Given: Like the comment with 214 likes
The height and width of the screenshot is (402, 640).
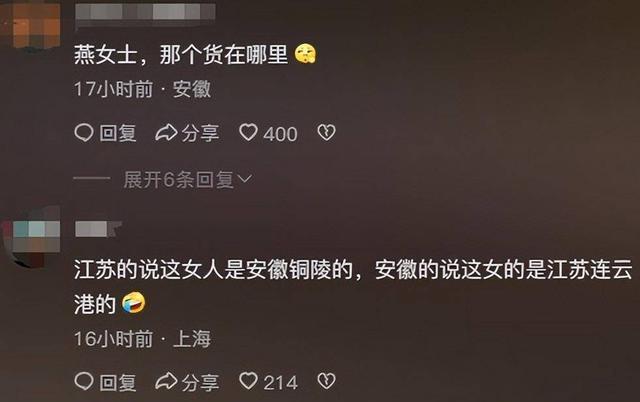Looking at the screenshot, I should (x=248, y=381).
